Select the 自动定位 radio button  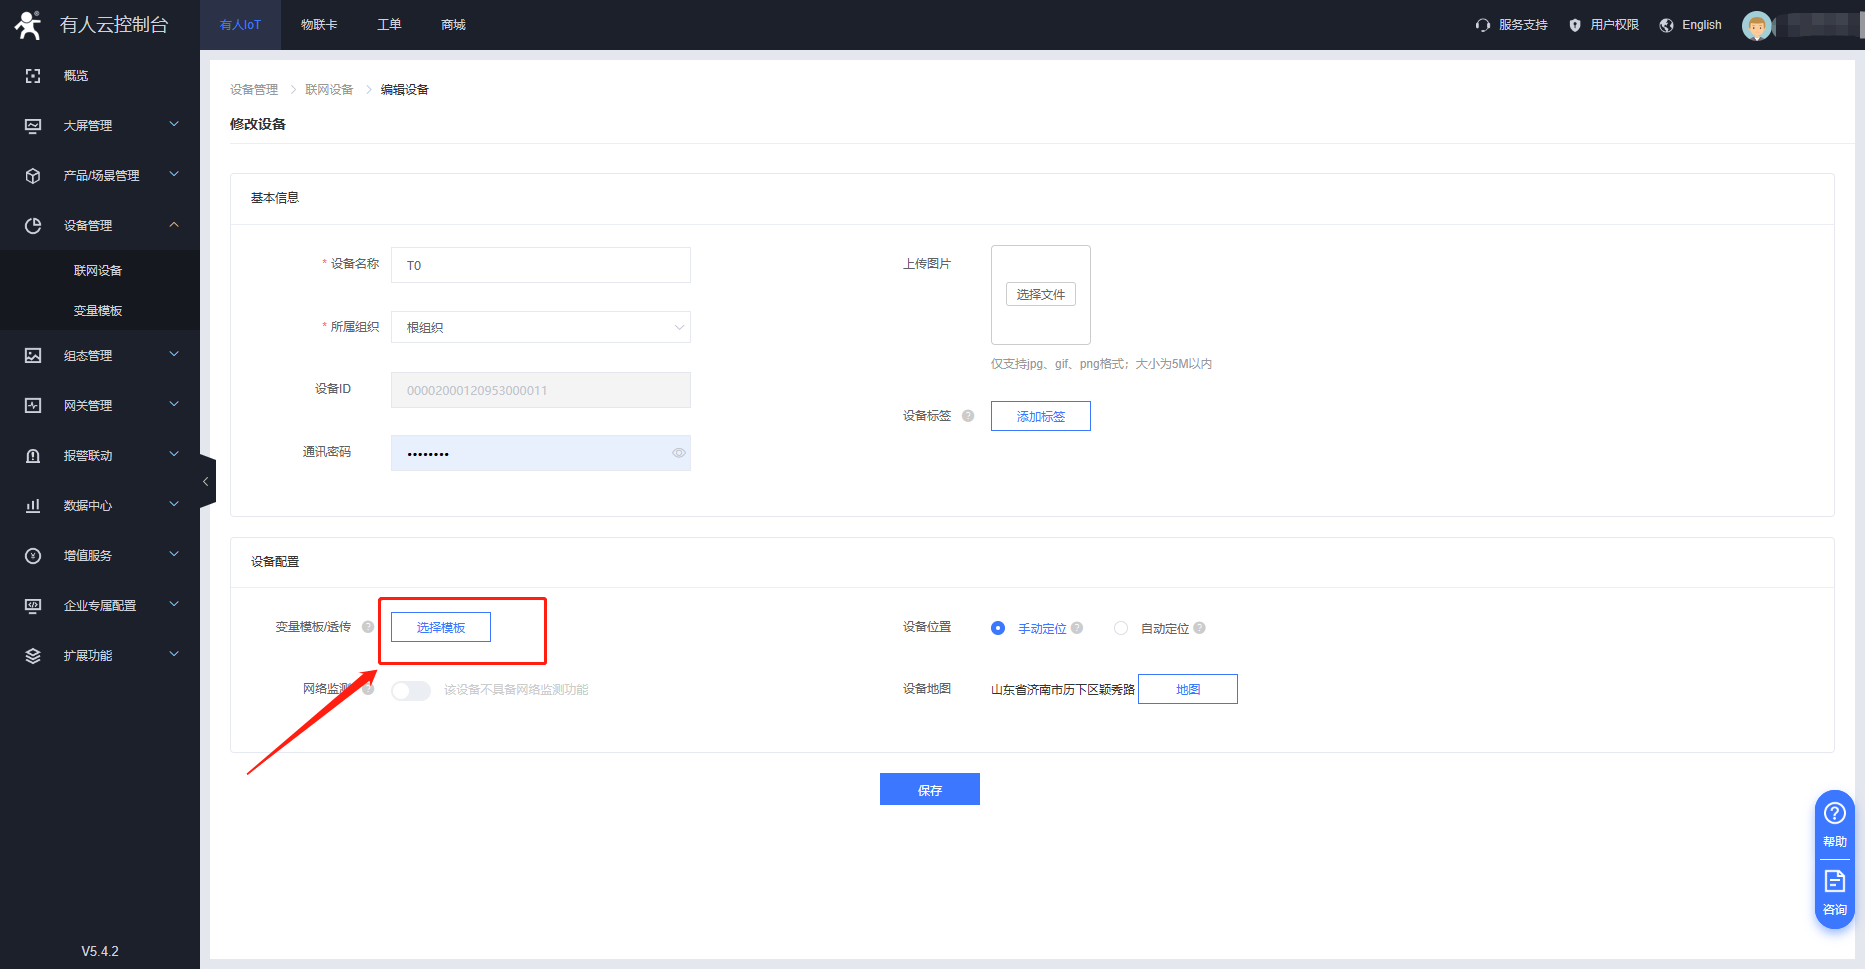click(1121, 628)
